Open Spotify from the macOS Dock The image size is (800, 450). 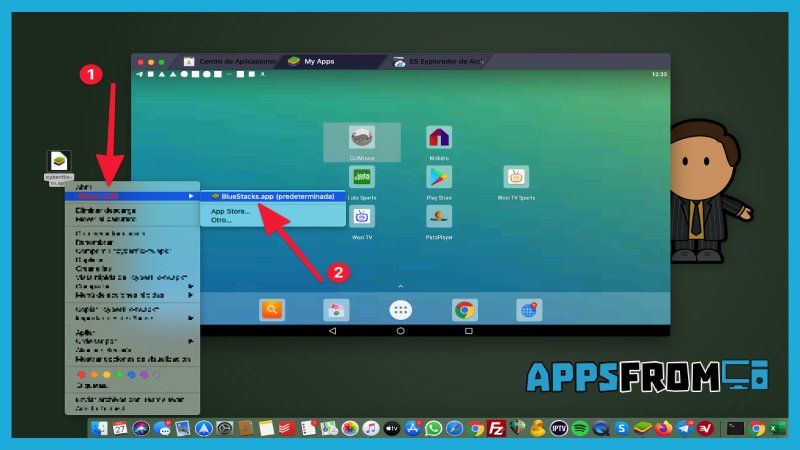tap(580, 428)
